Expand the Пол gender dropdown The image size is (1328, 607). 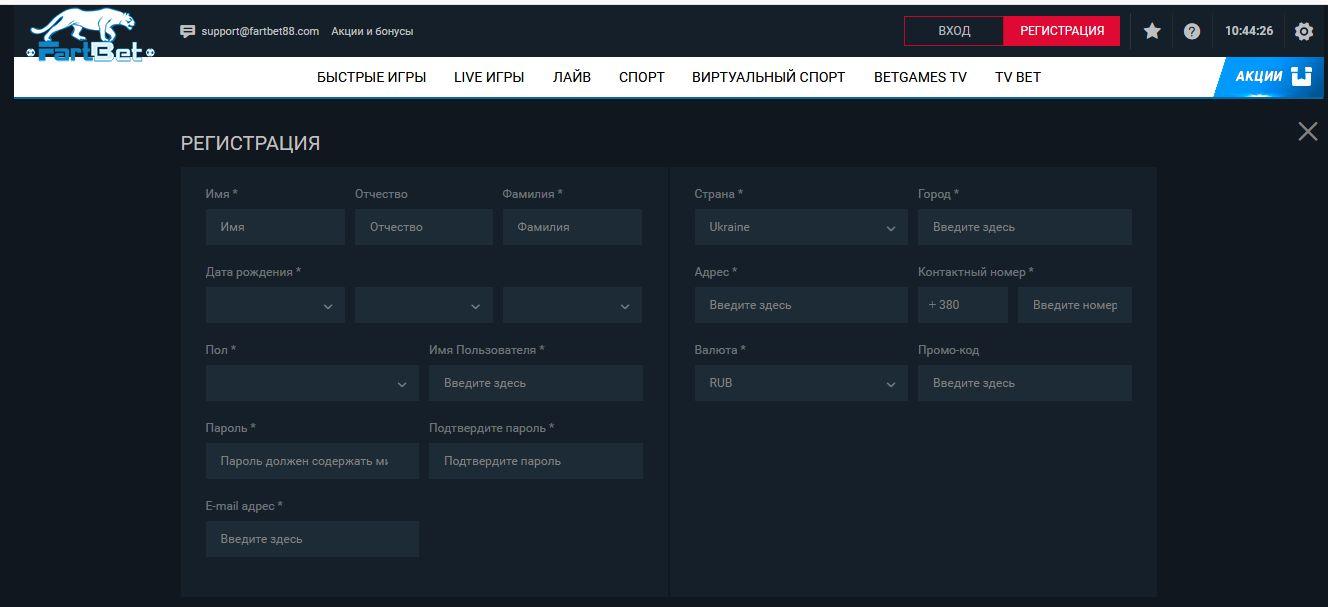point(312,383)
